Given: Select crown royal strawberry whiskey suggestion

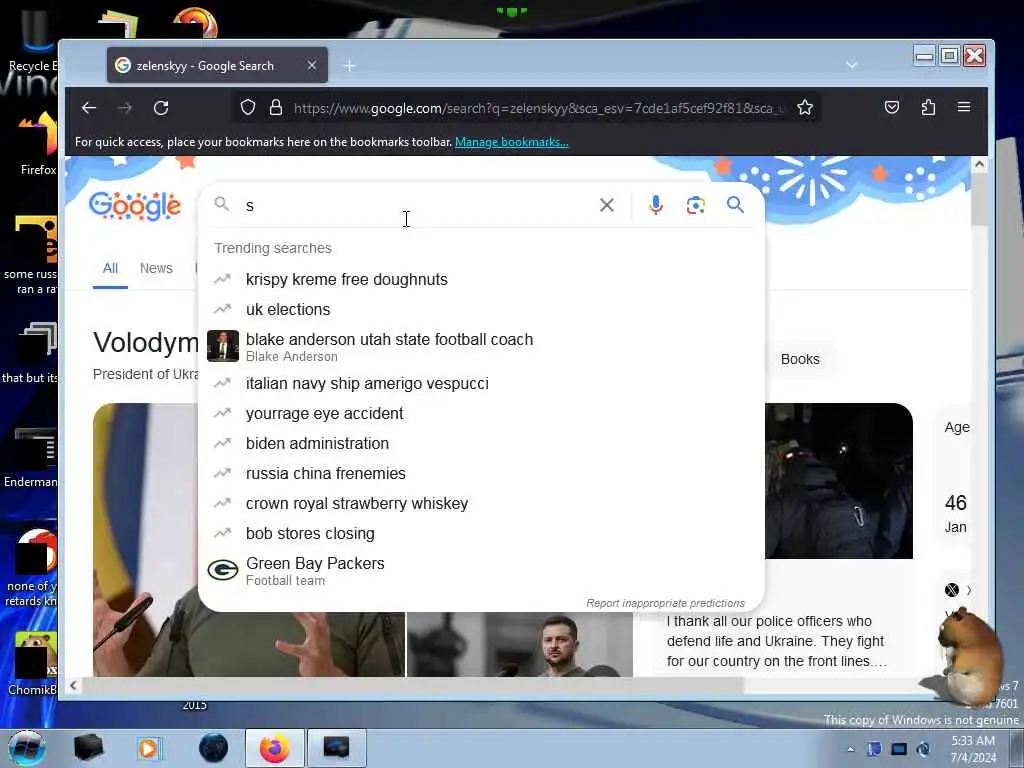Looking at the screenshot, I should pyautogui.click(x=481, y=504).
